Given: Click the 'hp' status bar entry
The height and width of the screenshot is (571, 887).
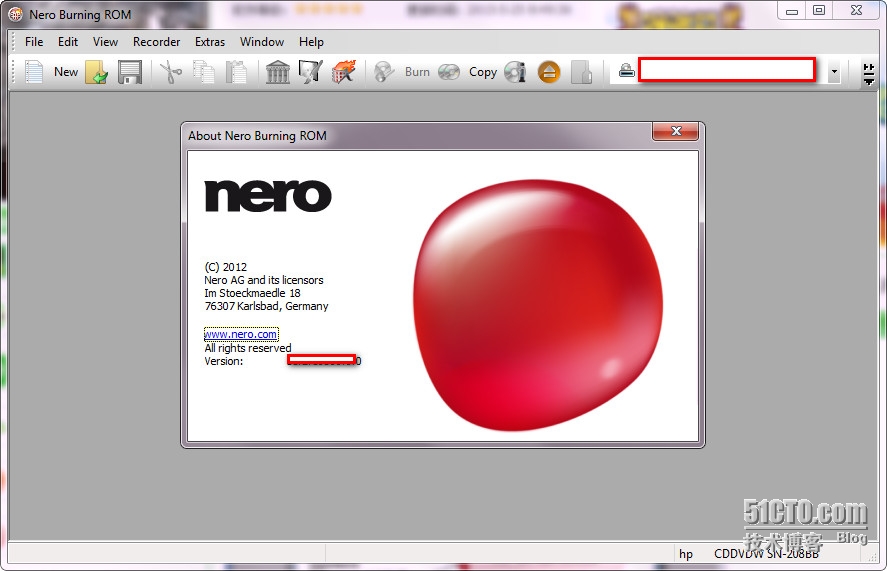Looking at the screenshot, I should pos(686,554).
